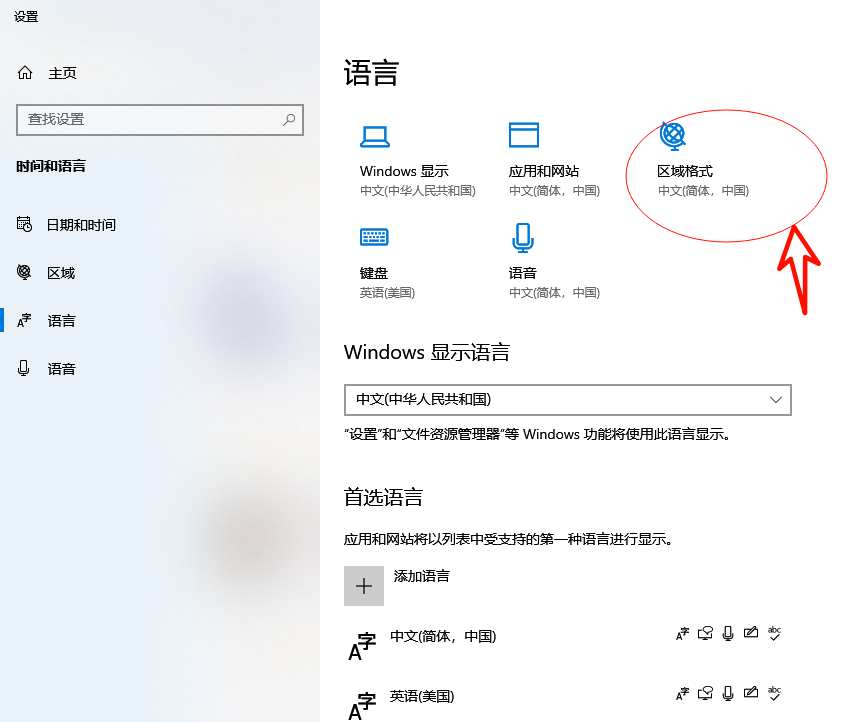Click the 语音 microphone tile icon

[x=523, y=238]
